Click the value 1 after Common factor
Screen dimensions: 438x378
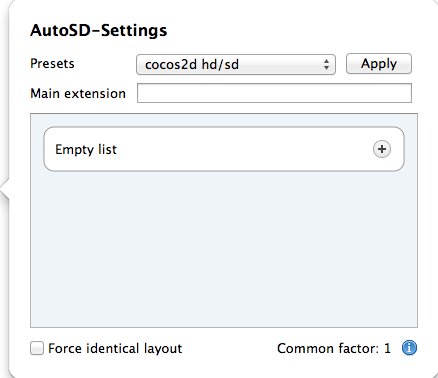(x=387, y=349)
